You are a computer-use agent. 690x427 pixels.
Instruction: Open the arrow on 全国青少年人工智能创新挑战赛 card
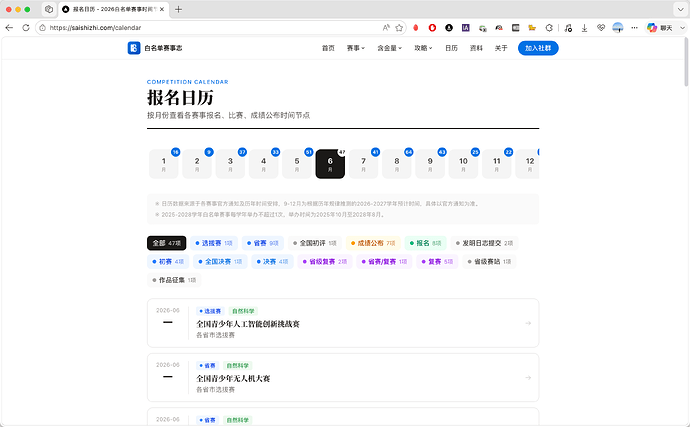pos(528,324)
